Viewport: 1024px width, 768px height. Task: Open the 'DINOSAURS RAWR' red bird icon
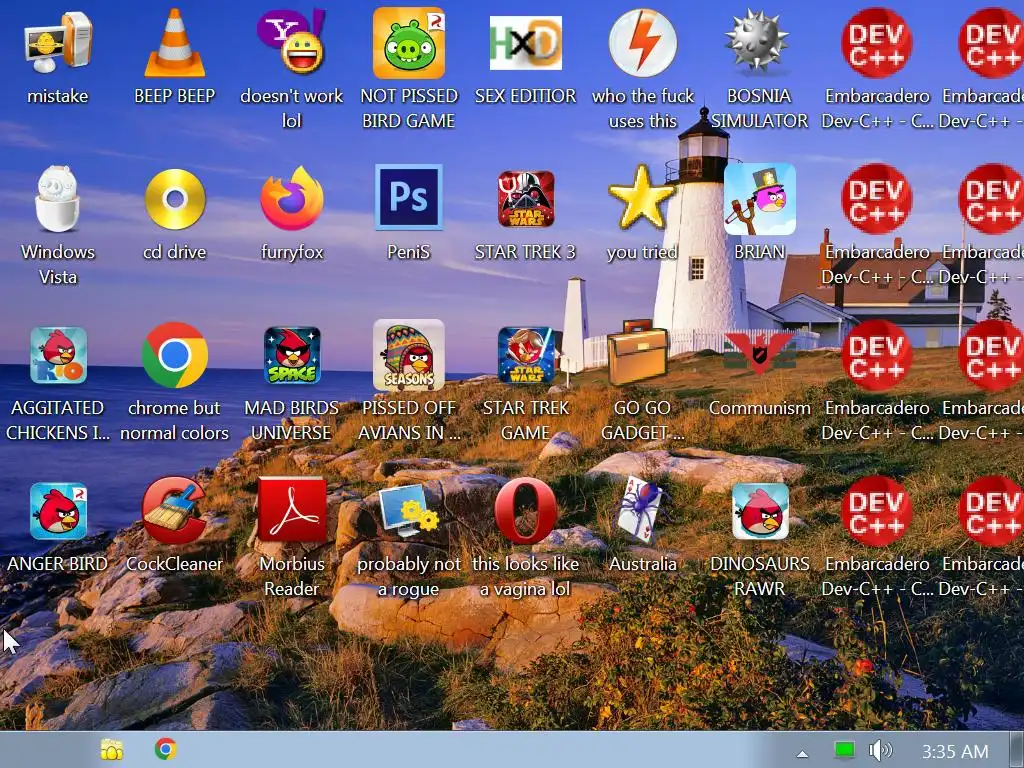(x=760, y=511)
